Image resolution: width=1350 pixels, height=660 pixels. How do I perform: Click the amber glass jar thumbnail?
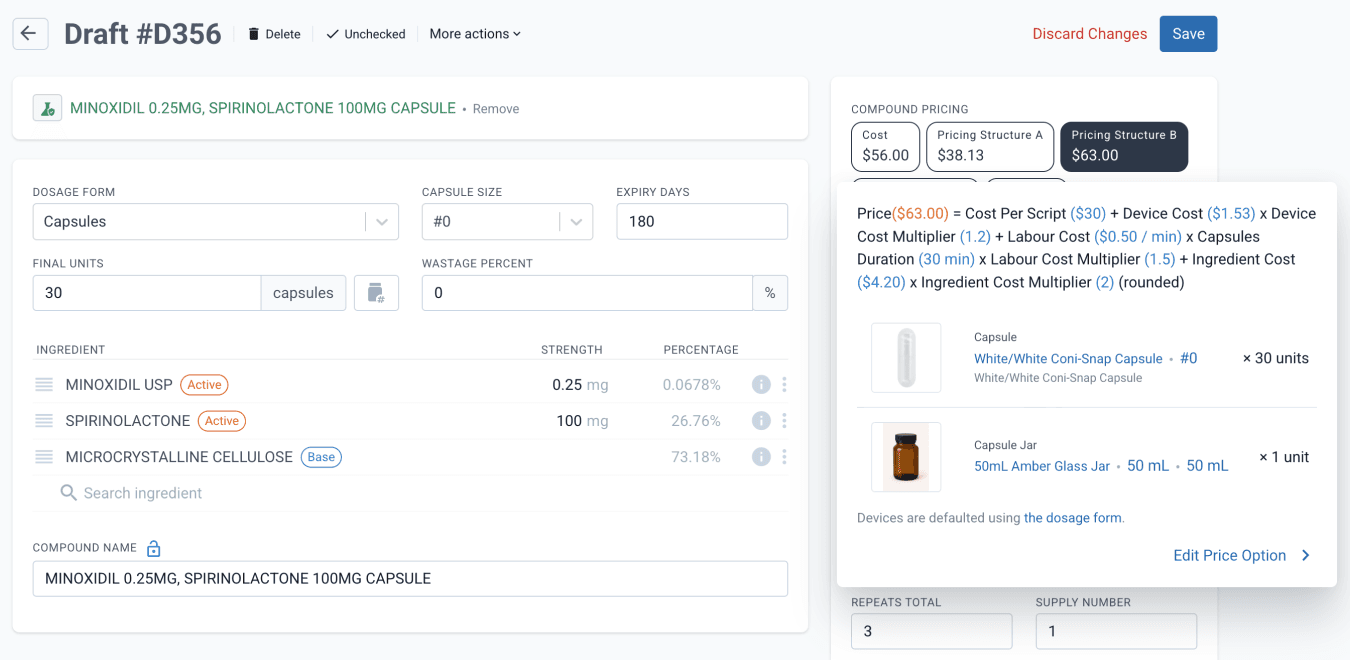[x=906, y=457]
